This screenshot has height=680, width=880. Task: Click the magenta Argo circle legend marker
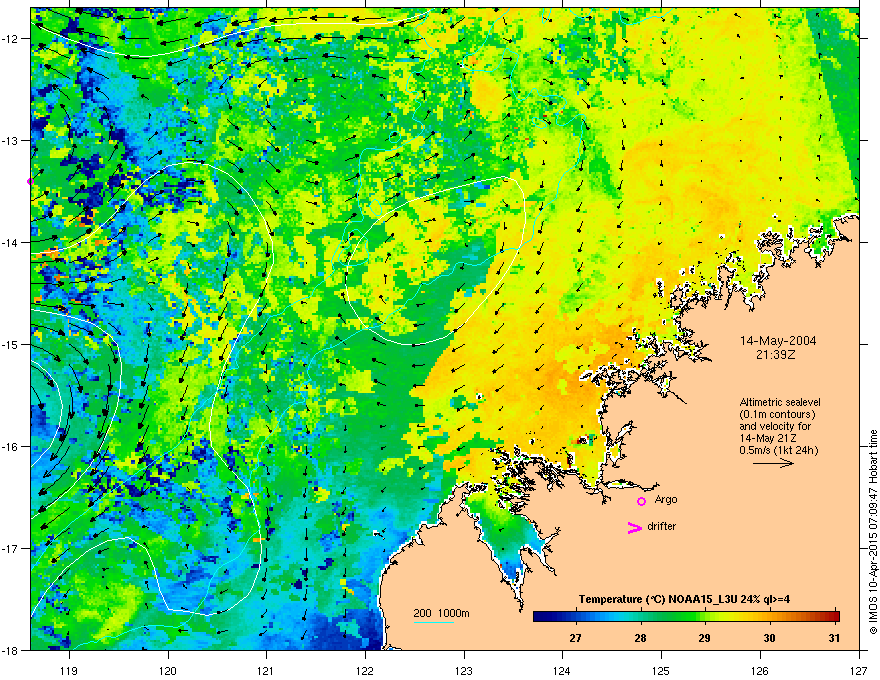click(641, 501)
